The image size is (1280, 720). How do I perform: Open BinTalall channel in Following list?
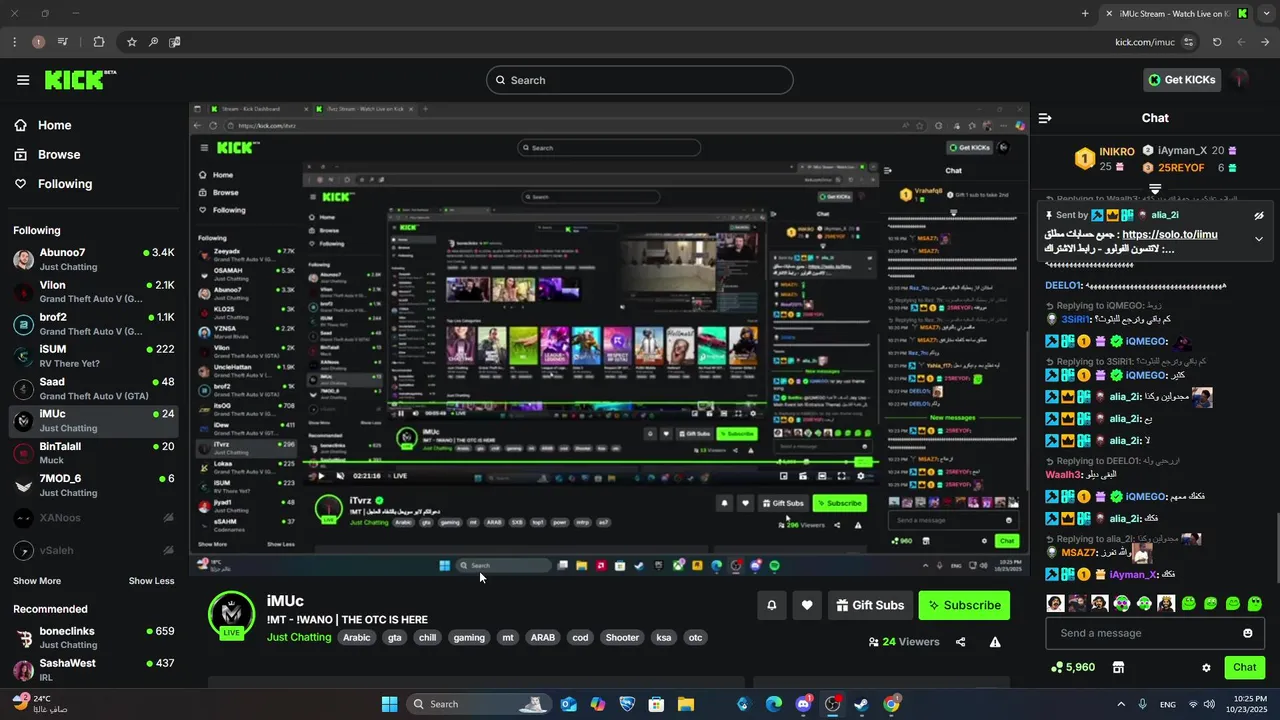(94, 453)
